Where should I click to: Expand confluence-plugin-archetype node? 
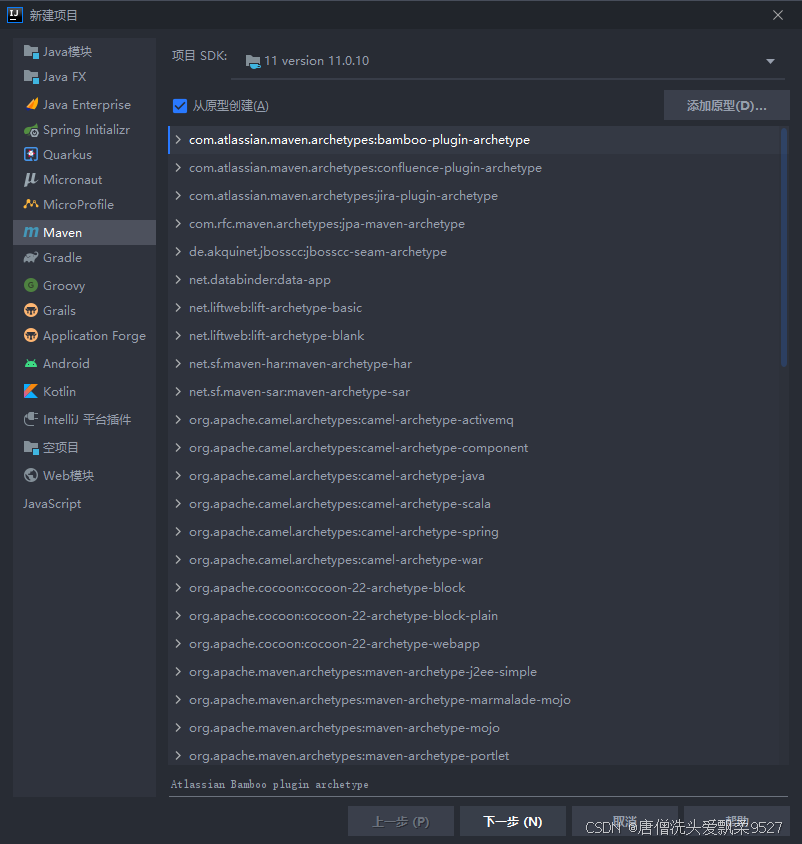tap(178, 167)
